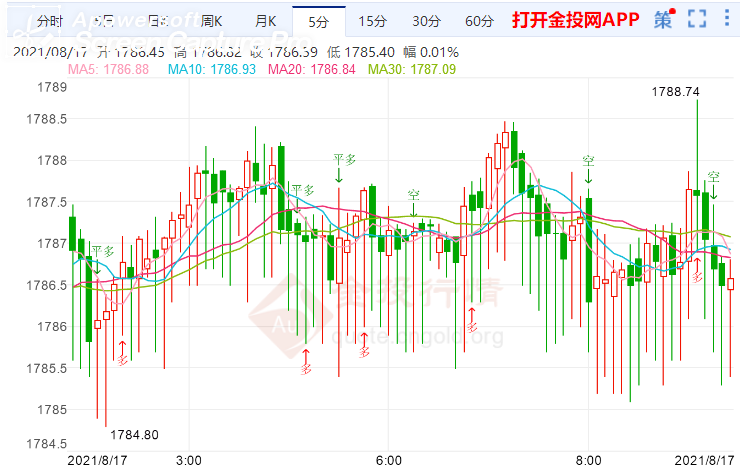Click the 打开金投网APP link

[x=576, y=19]
